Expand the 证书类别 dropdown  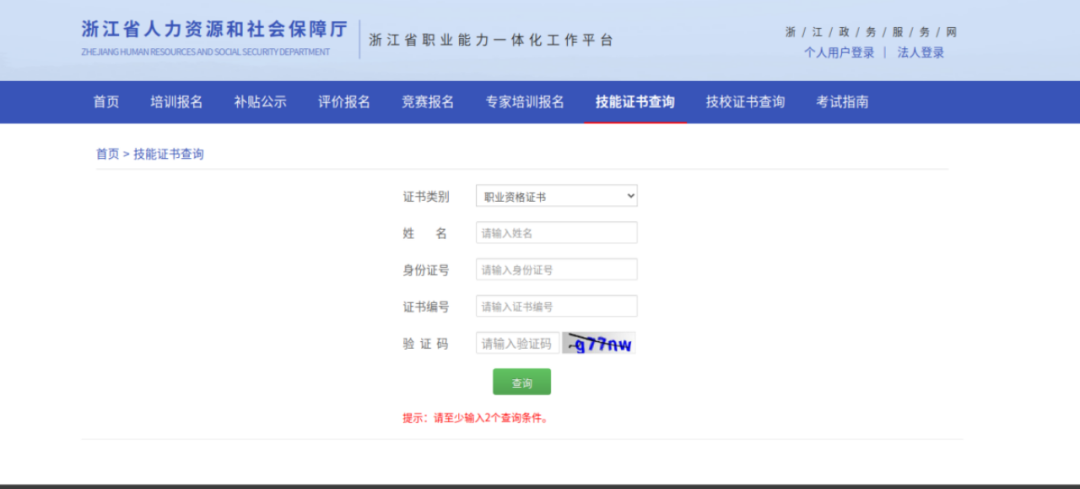[x=557, y=196]
